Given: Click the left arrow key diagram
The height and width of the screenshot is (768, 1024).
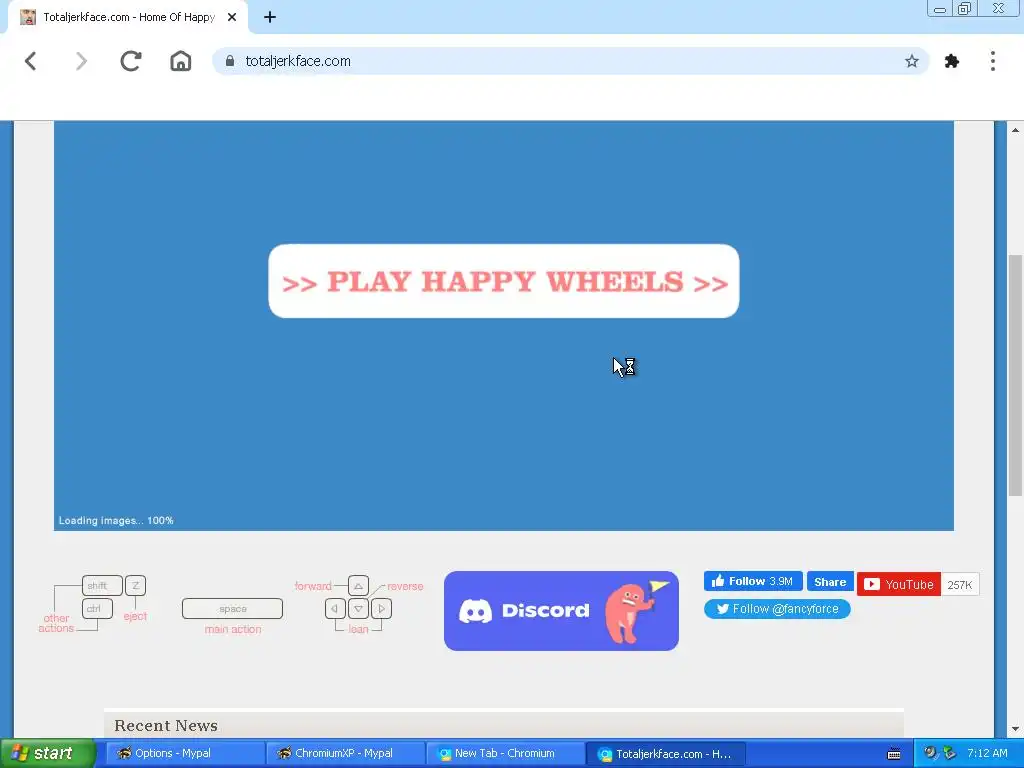Looking at the screenshot, I should tap(335, 609).
